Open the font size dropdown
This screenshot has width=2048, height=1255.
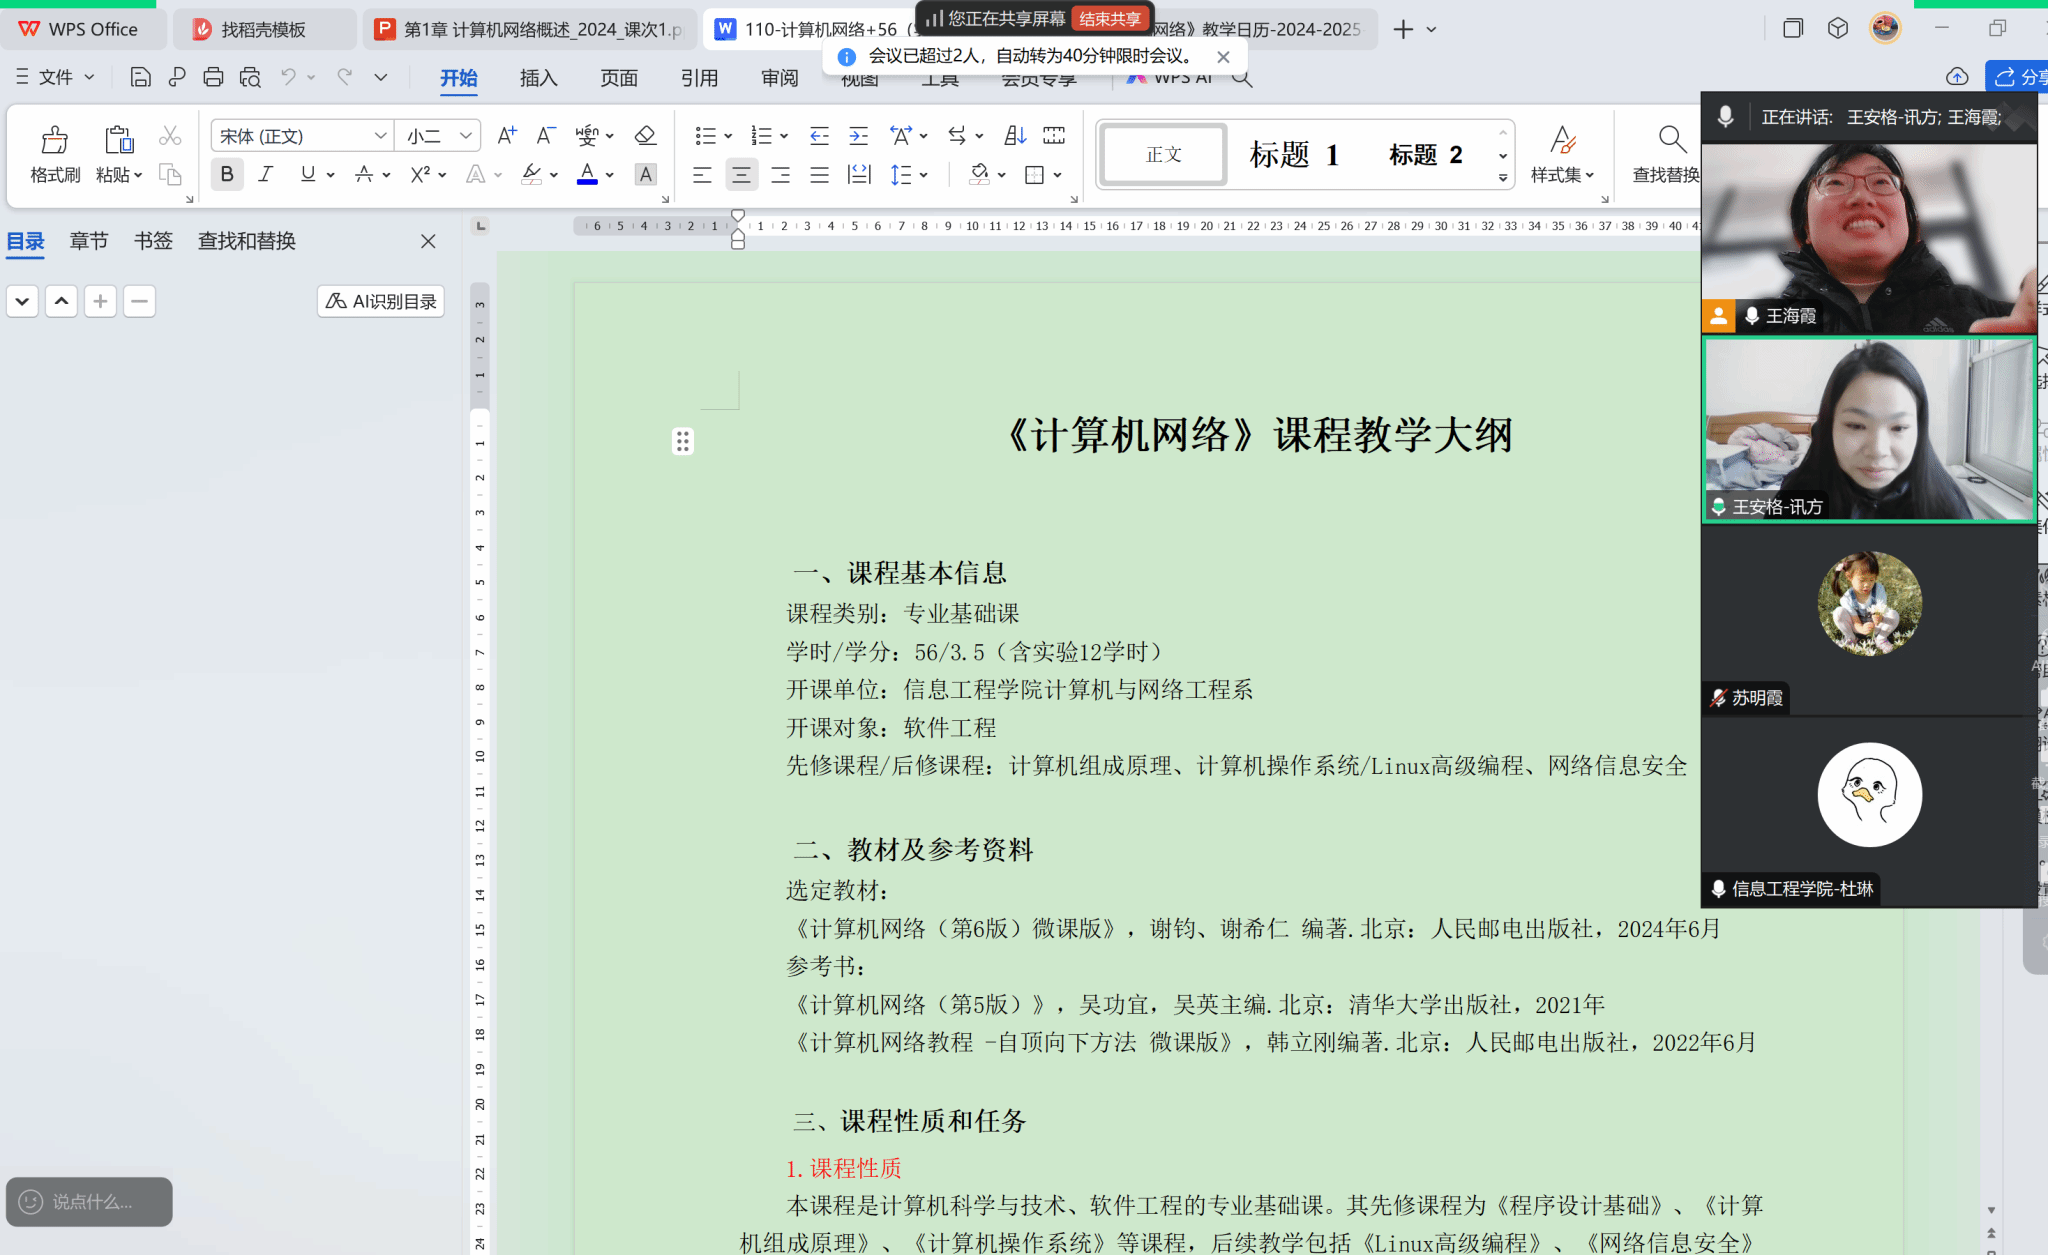(x=465, y=135)
